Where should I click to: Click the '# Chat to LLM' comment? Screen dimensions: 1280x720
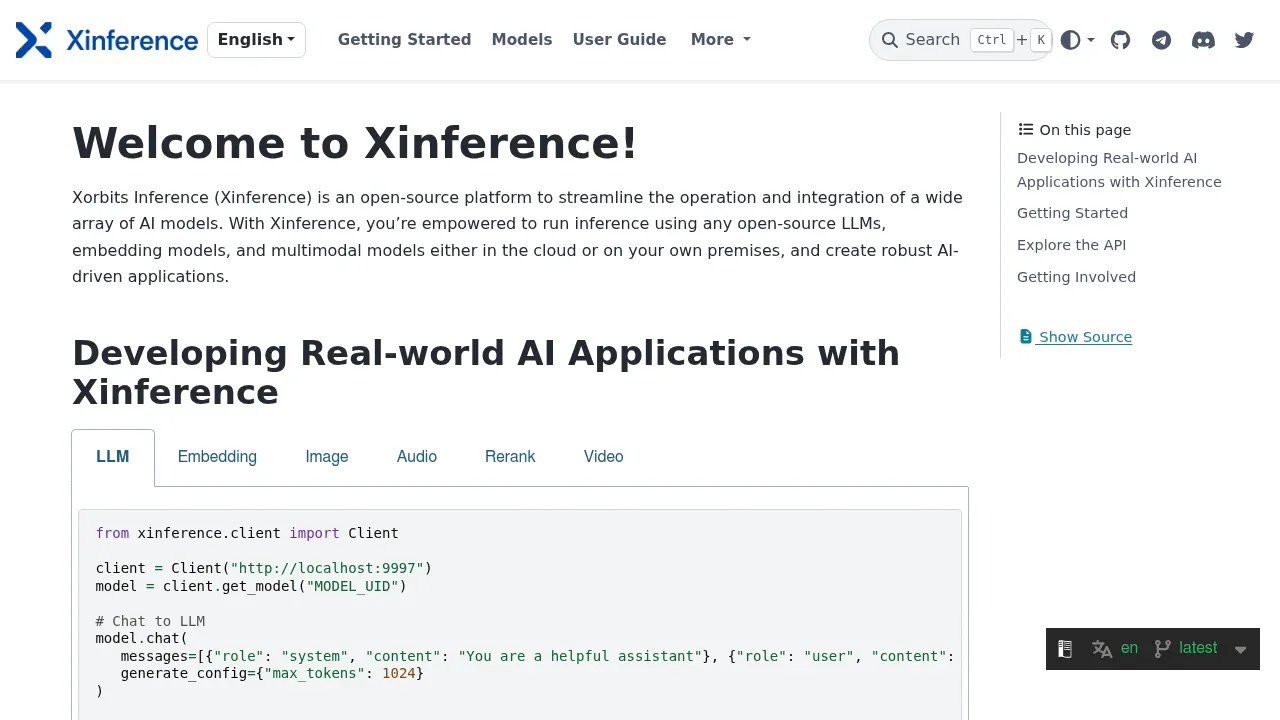tap(150, 621)
